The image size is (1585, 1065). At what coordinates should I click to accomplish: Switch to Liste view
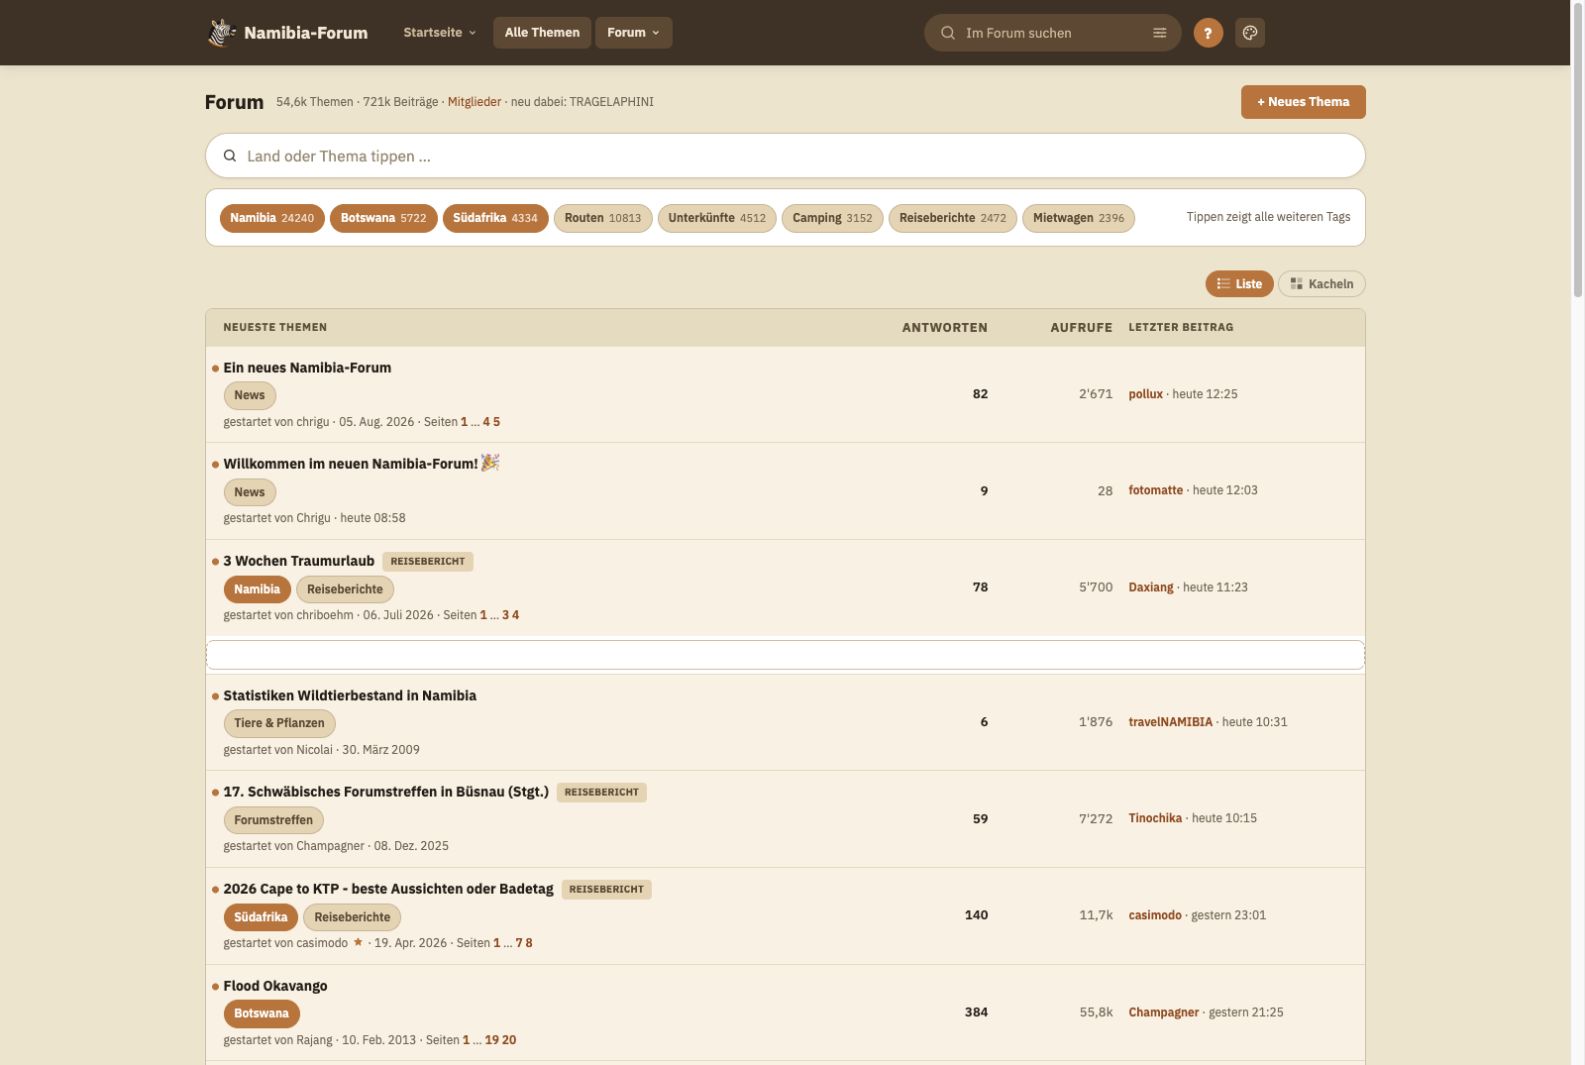[x=1239, y=284]
